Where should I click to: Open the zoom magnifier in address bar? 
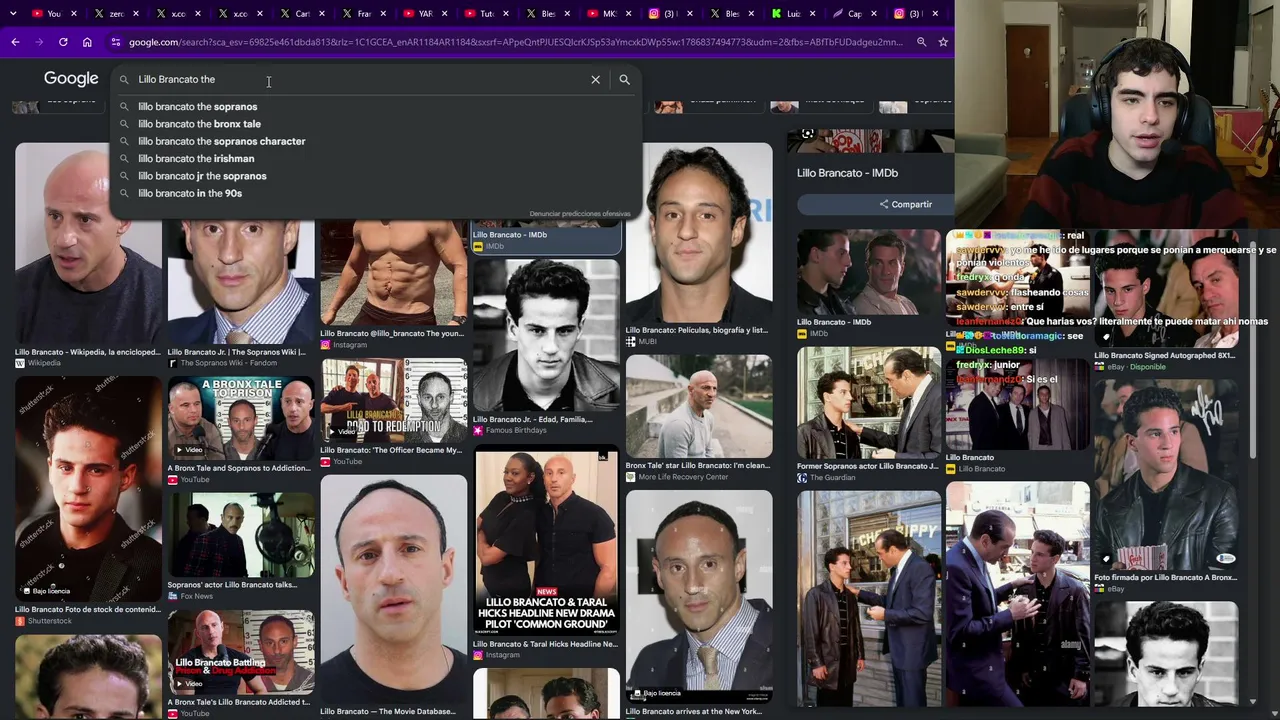point(921,42)
